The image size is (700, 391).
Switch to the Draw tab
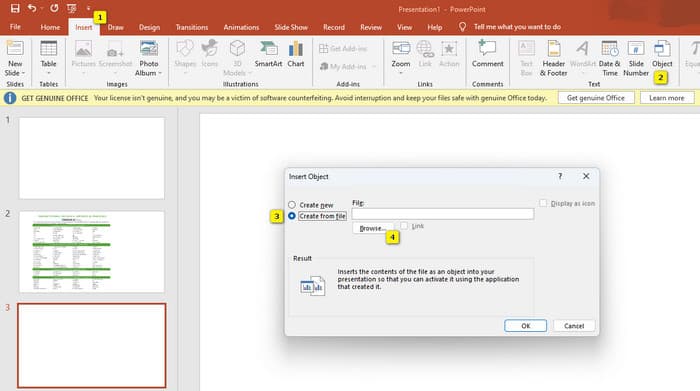(115, 27)
